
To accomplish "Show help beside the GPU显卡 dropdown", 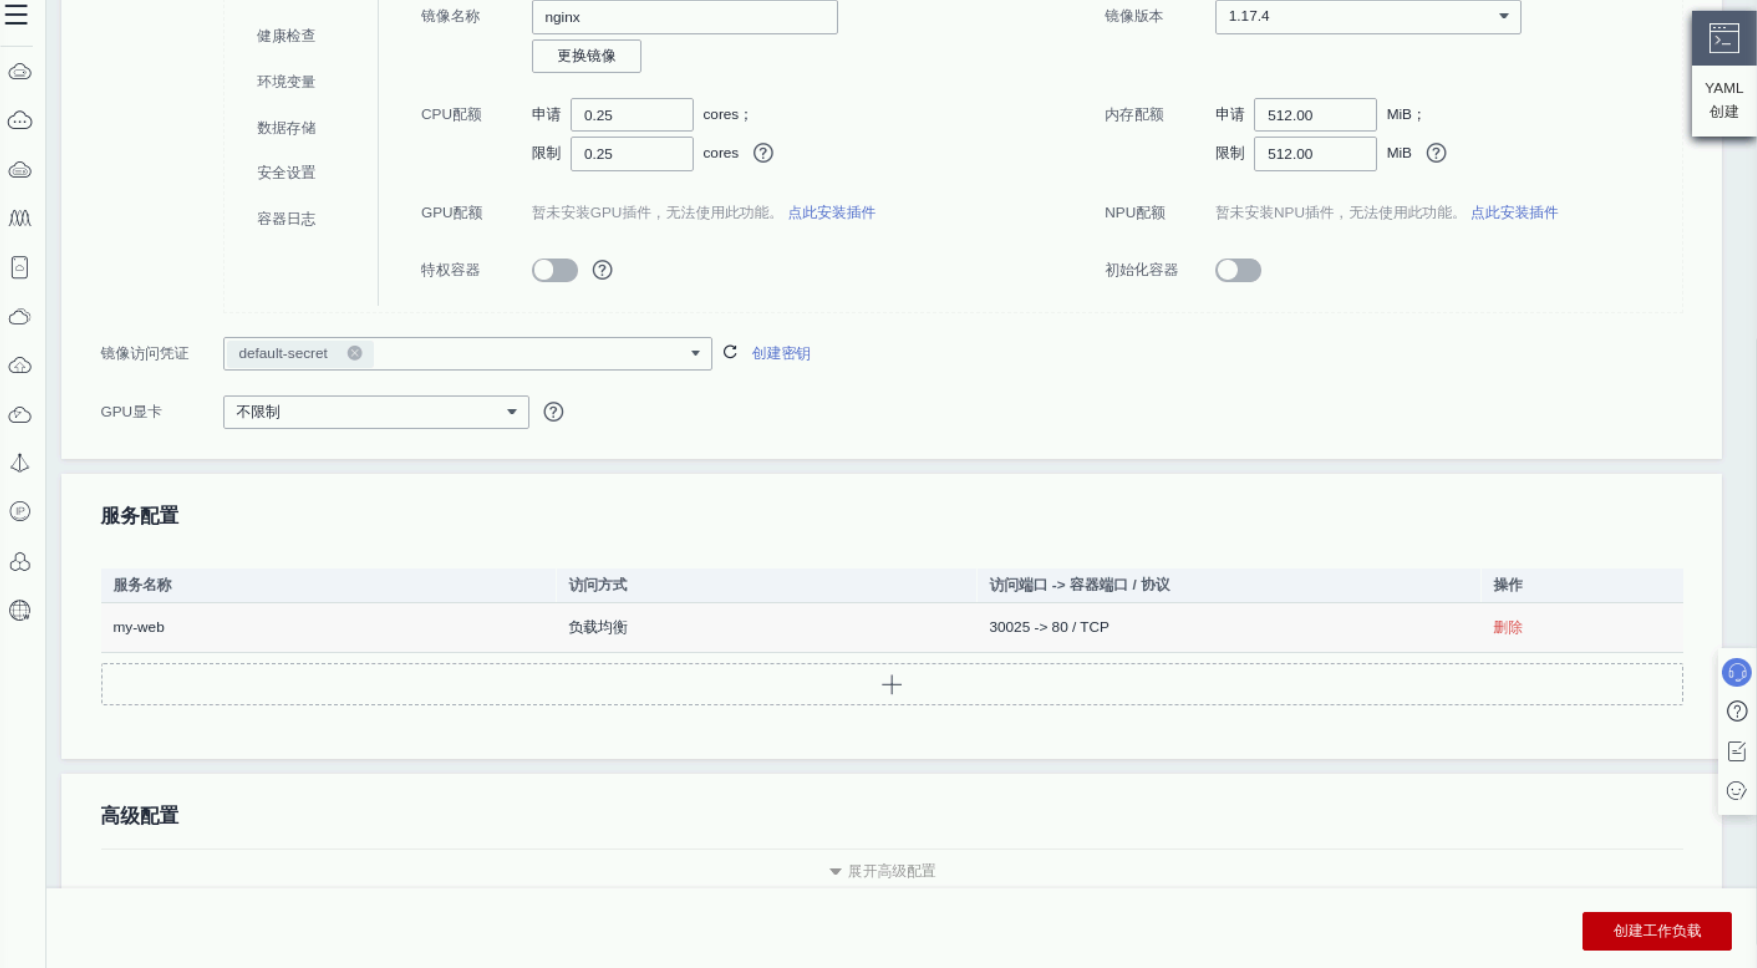I will coord(553,412).
